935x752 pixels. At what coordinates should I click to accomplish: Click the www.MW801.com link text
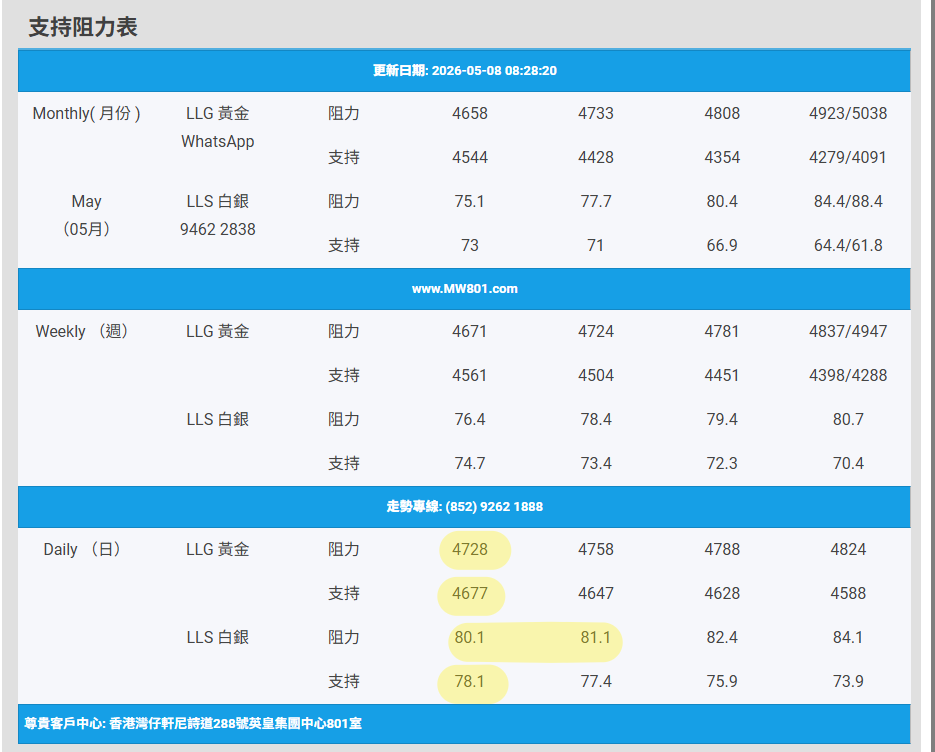point(465,289)
